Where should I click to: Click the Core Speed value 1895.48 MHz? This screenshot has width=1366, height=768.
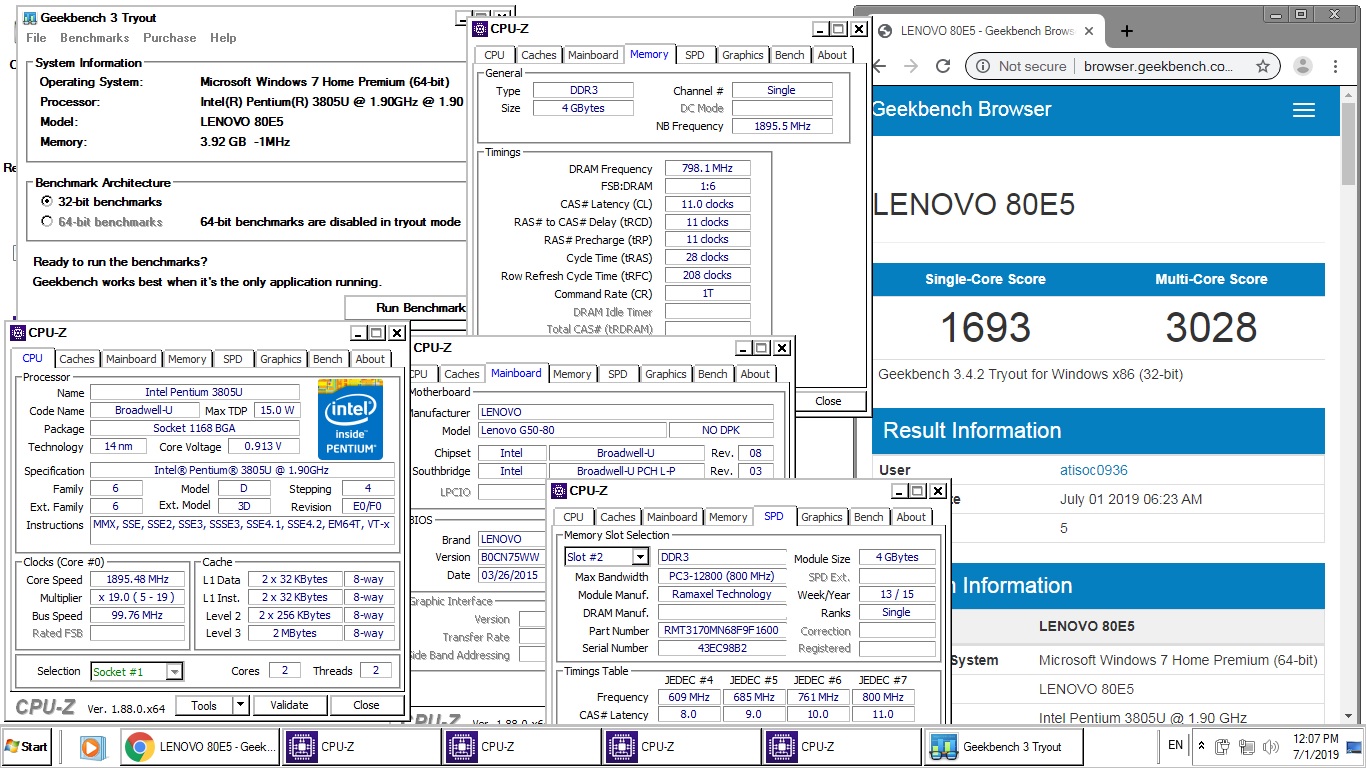[138, 580]
